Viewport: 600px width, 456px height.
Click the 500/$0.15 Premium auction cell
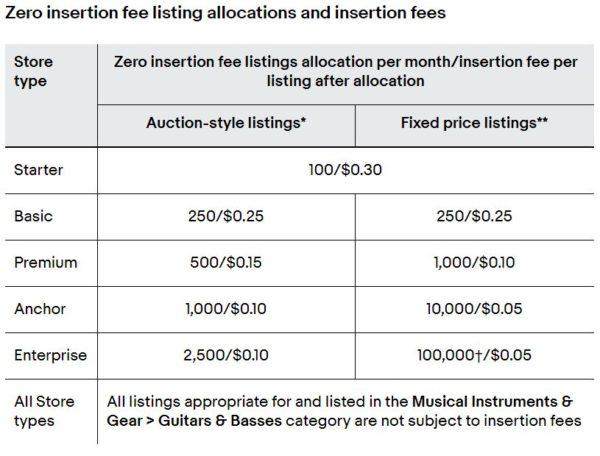226,262
